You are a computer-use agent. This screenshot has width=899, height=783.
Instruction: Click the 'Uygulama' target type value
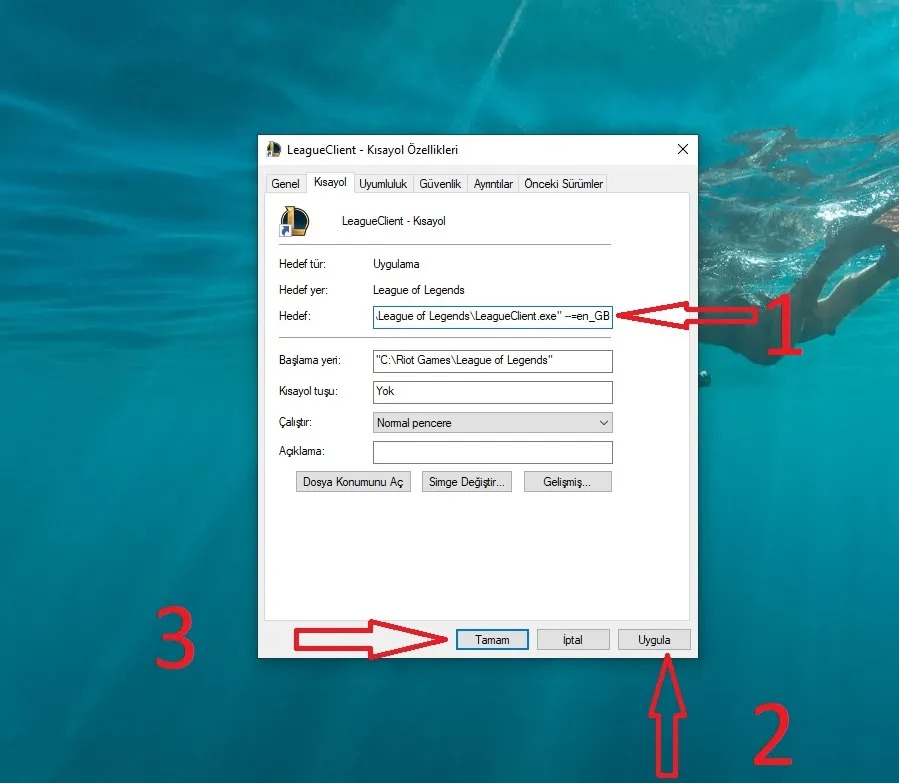pyautogui.click(x=396, y=264)
